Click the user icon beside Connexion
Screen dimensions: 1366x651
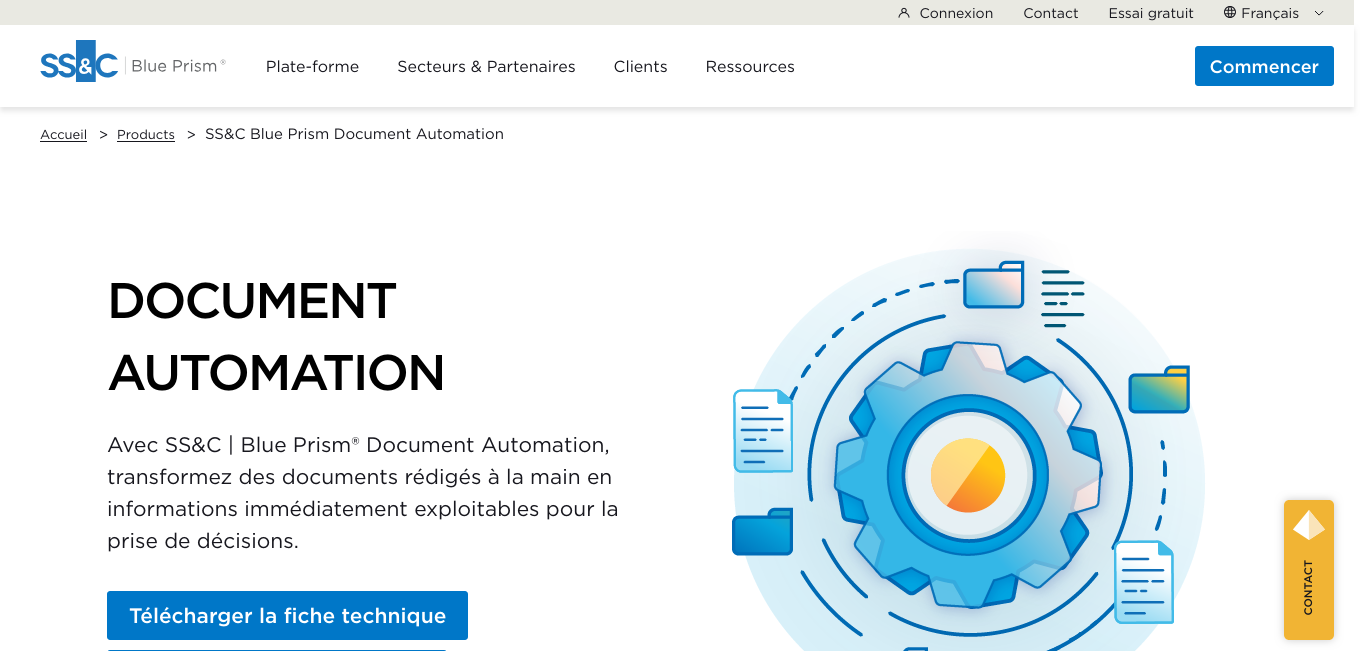pos(904,13)
